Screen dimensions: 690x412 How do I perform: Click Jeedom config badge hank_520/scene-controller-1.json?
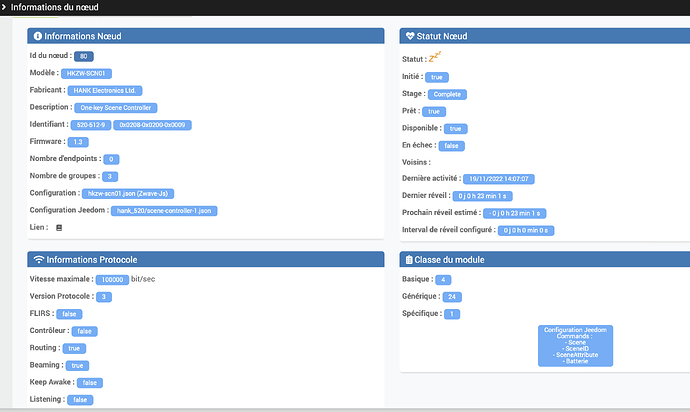(x=164, y=211)
